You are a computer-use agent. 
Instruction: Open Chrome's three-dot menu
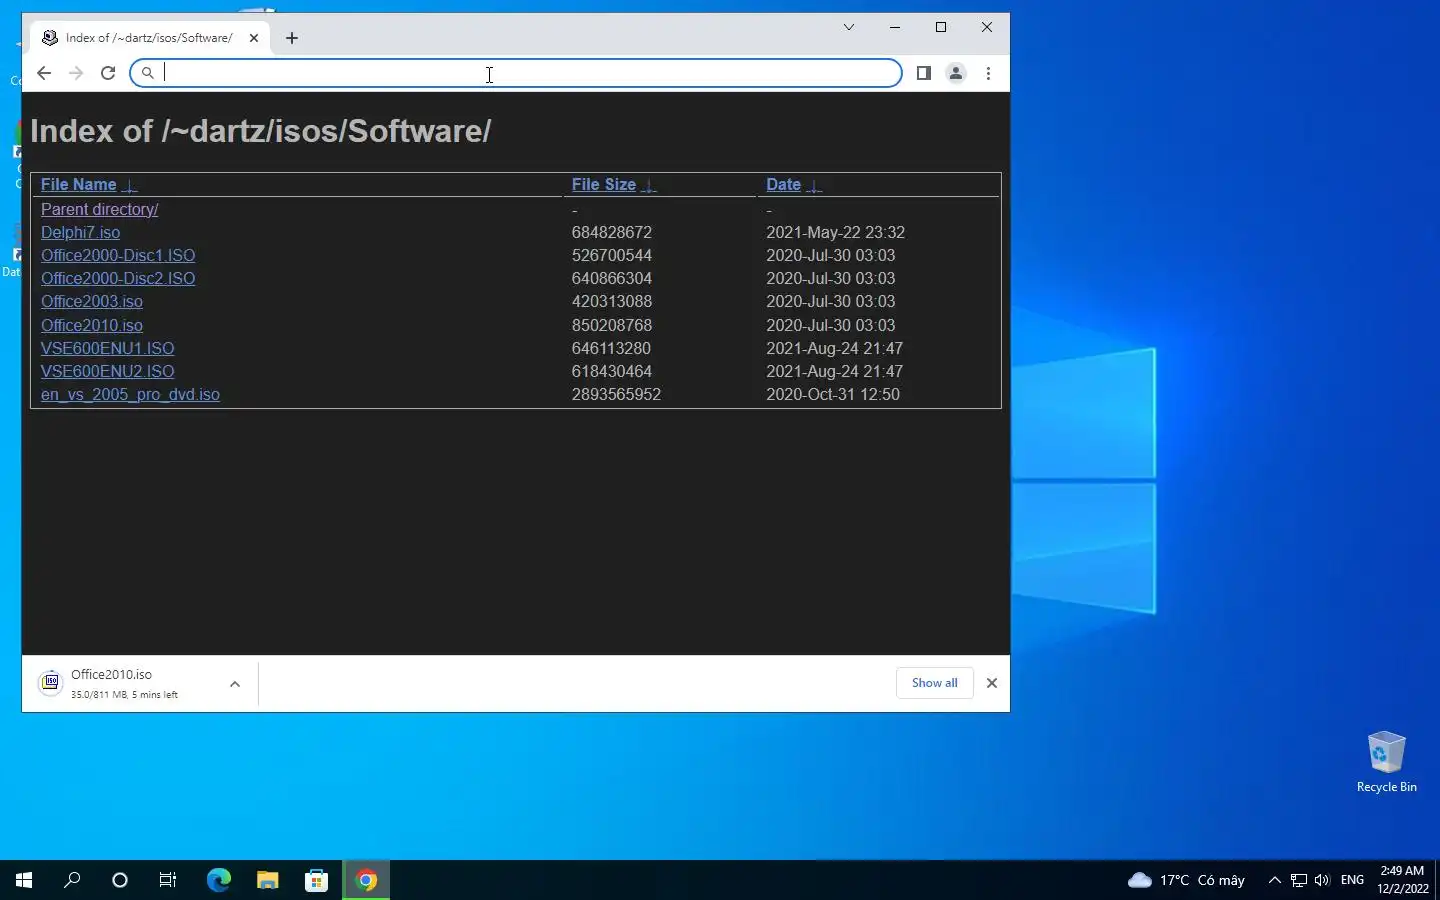click(988, 73)
